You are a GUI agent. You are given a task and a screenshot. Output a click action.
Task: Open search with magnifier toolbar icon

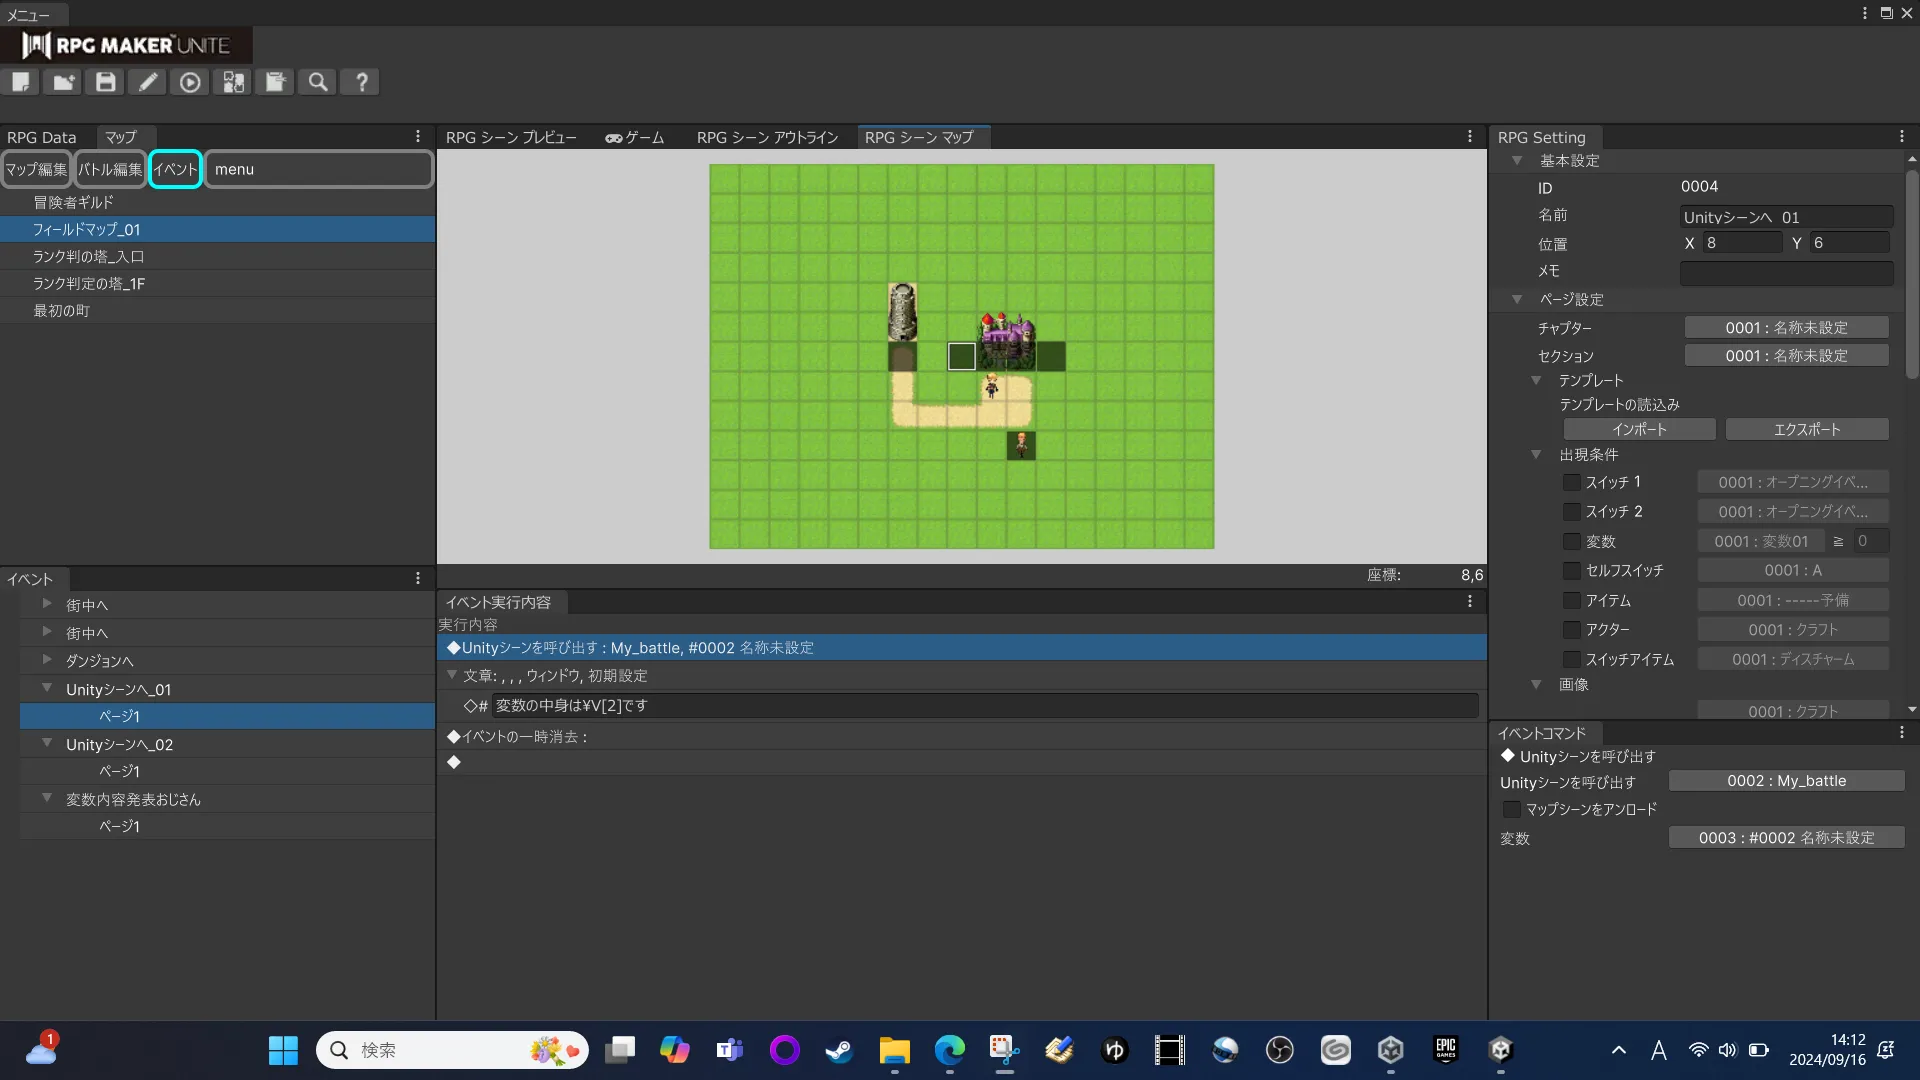coord(318,82)
